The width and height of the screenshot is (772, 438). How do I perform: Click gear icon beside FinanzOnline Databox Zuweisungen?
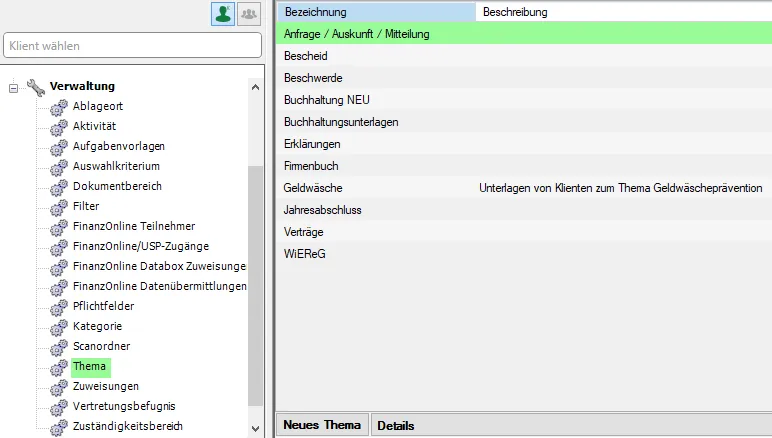pyautogui.click(x=59, y=267)
